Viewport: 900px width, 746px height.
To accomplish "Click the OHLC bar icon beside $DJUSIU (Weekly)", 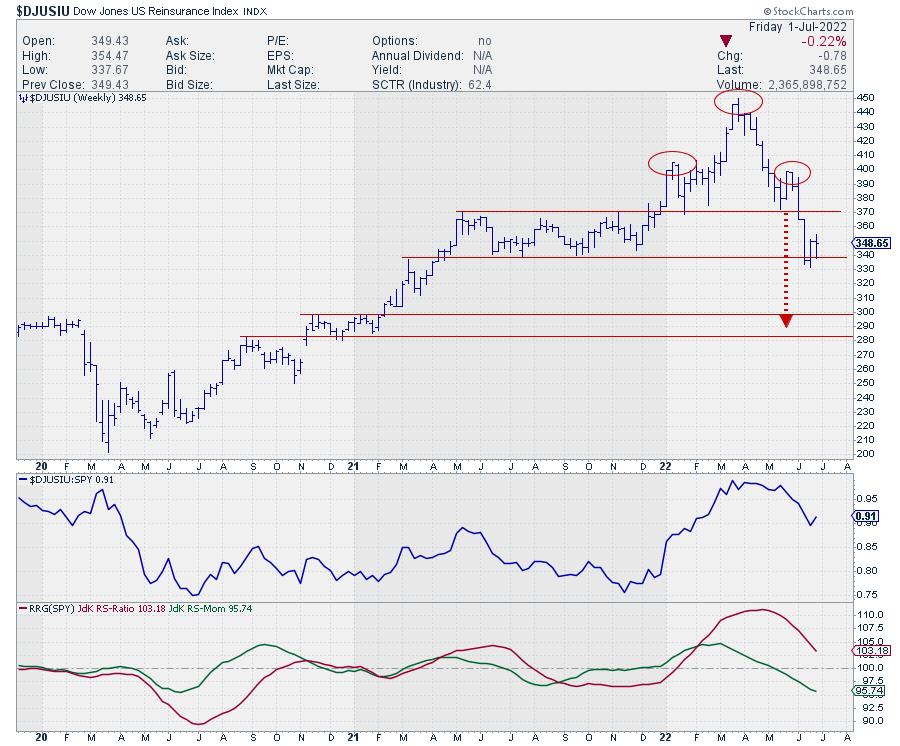I will [x=23, y=100].
